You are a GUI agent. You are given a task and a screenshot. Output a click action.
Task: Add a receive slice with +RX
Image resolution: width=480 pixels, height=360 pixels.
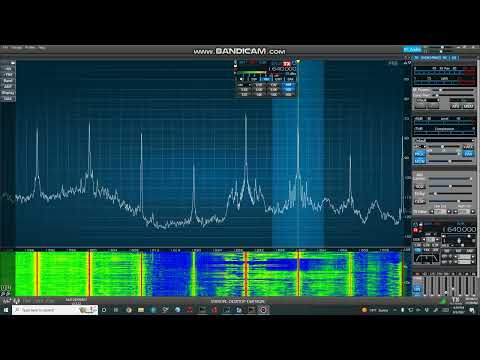(x=8, y=69)
